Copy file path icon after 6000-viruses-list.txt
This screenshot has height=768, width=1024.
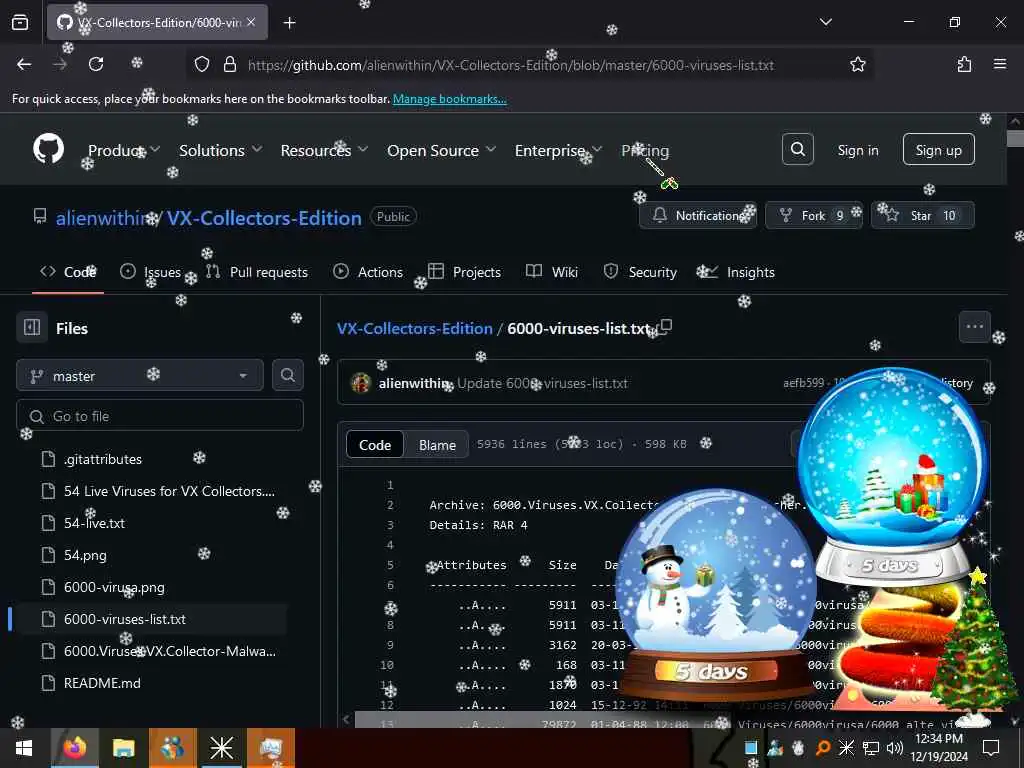pos(665,327)
